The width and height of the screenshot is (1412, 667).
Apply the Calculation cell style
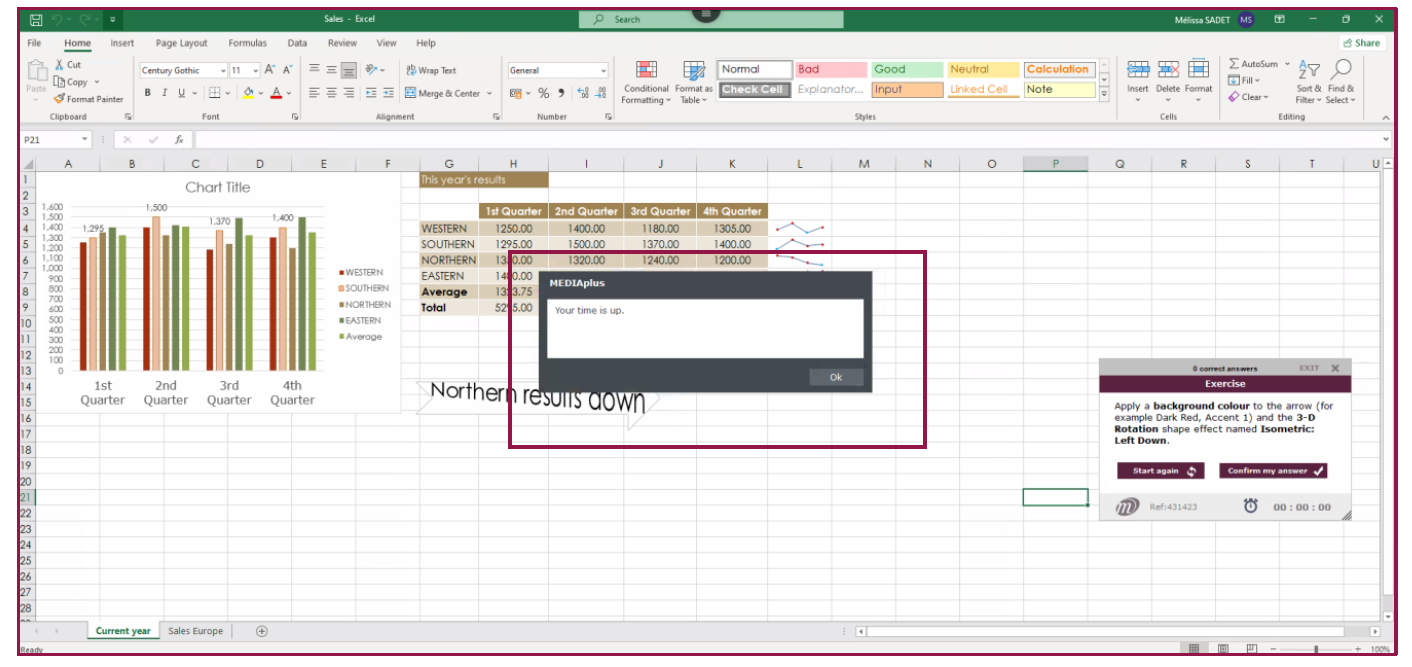(x=1059, y=69)
